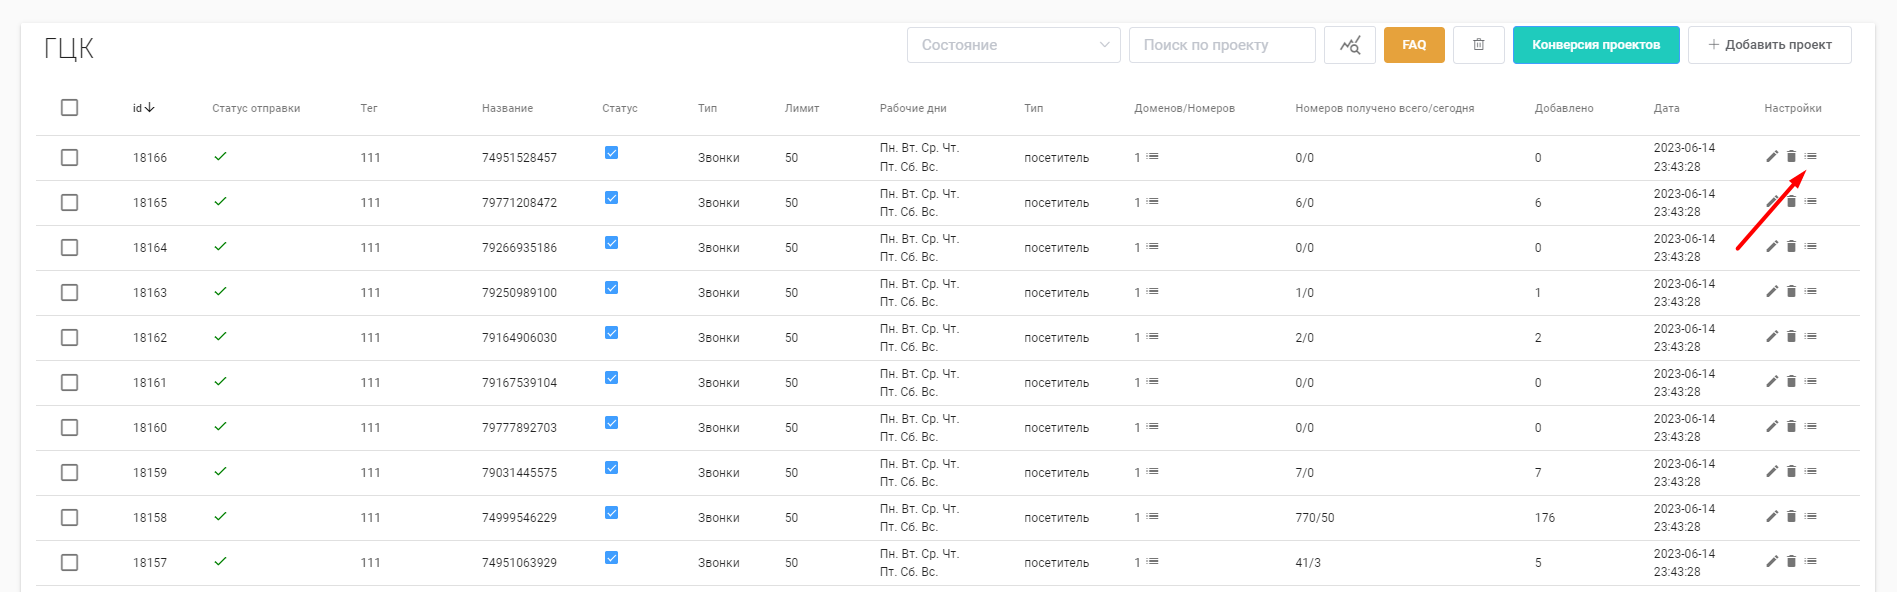
Task: Tick the select-all checkbox in header
Action: (x=69, y=107)
